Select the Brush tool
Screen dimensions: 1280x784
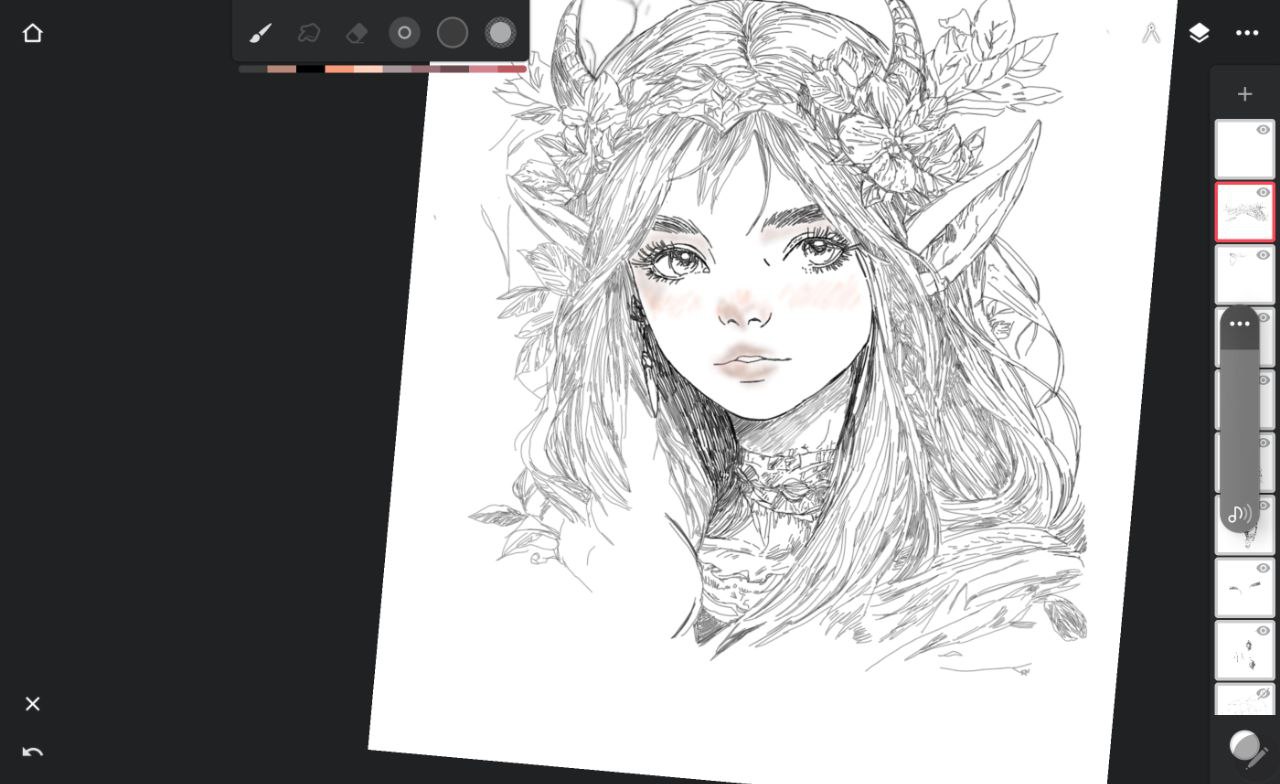[x=260, y=33]
